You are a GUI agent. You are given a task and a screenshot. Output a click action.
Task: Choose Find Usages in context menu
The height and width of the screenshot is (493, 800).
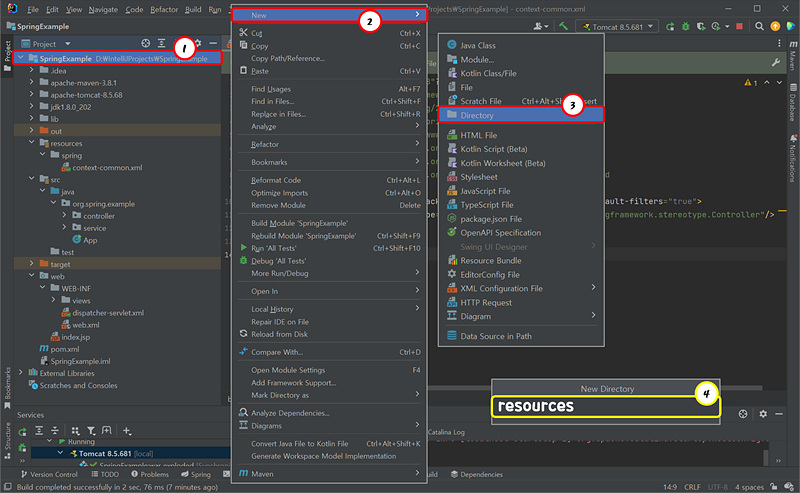tap(329, 89)
